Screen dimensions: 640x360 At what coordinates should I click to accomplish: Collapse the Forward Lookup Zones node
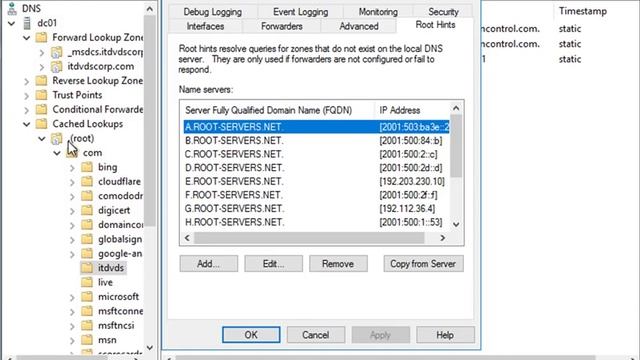pyautogui.click(x=27, y=38)
